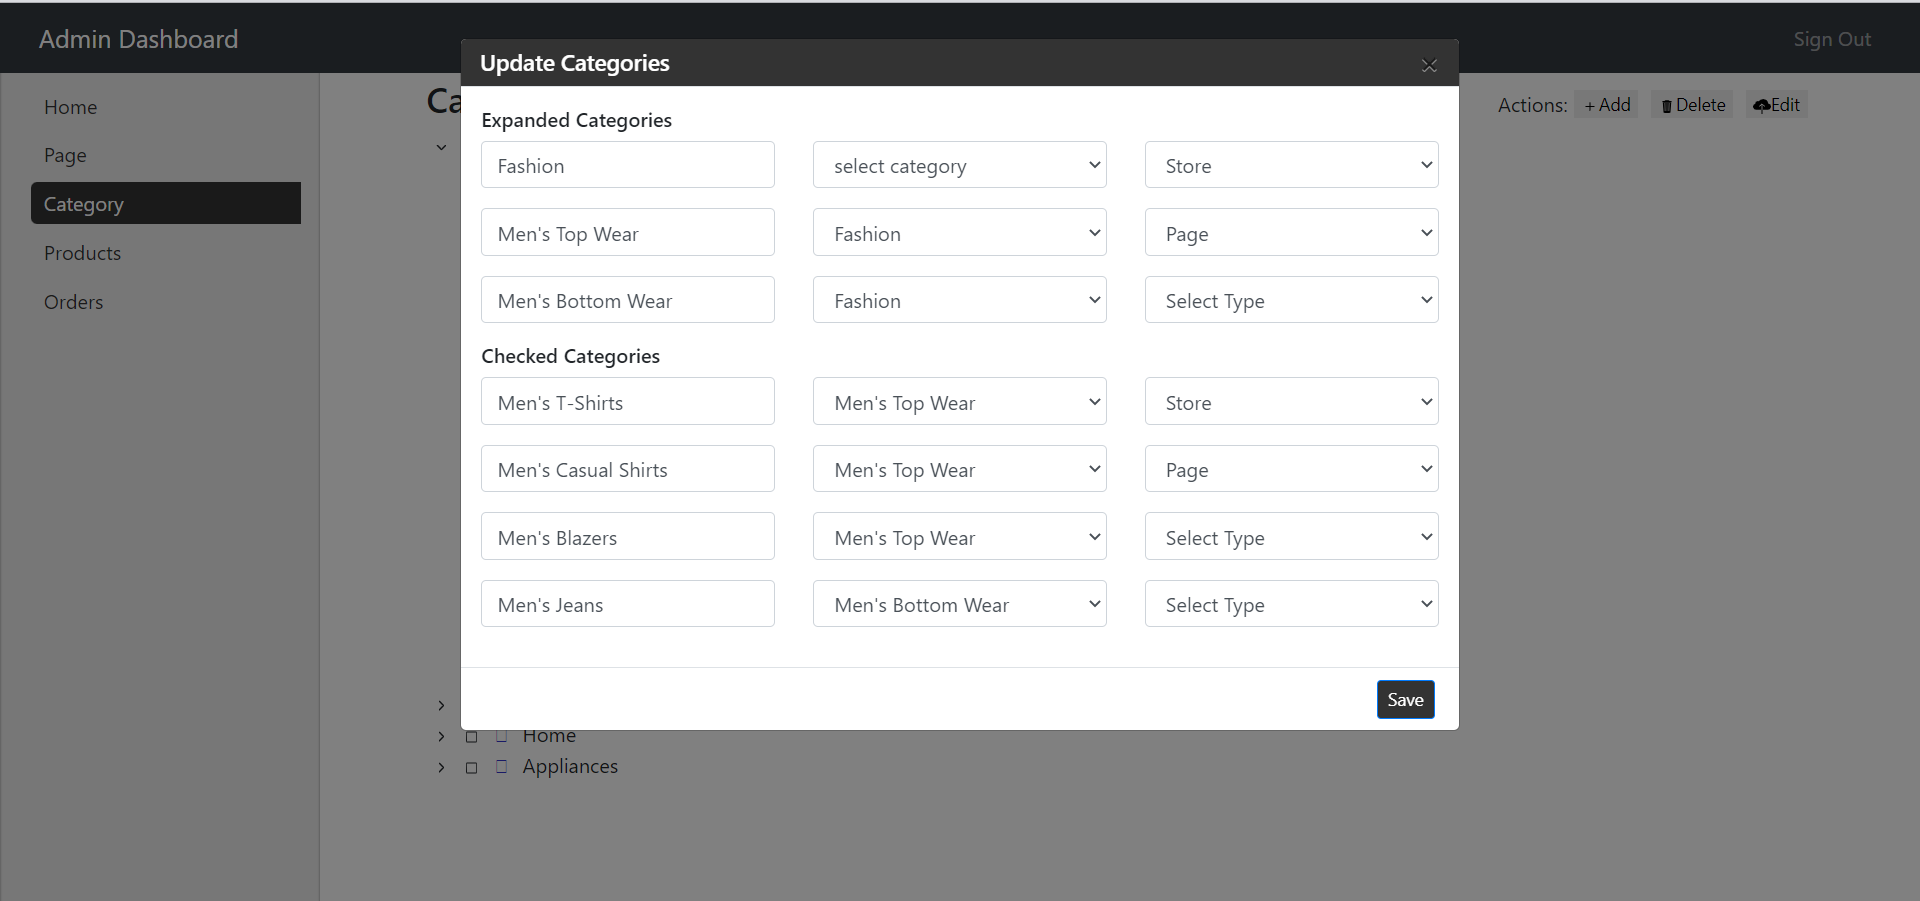Open type dropdown for Men's Blazers row
Viewport: 1920px width, 901px height.
[x=1291, y=537]
